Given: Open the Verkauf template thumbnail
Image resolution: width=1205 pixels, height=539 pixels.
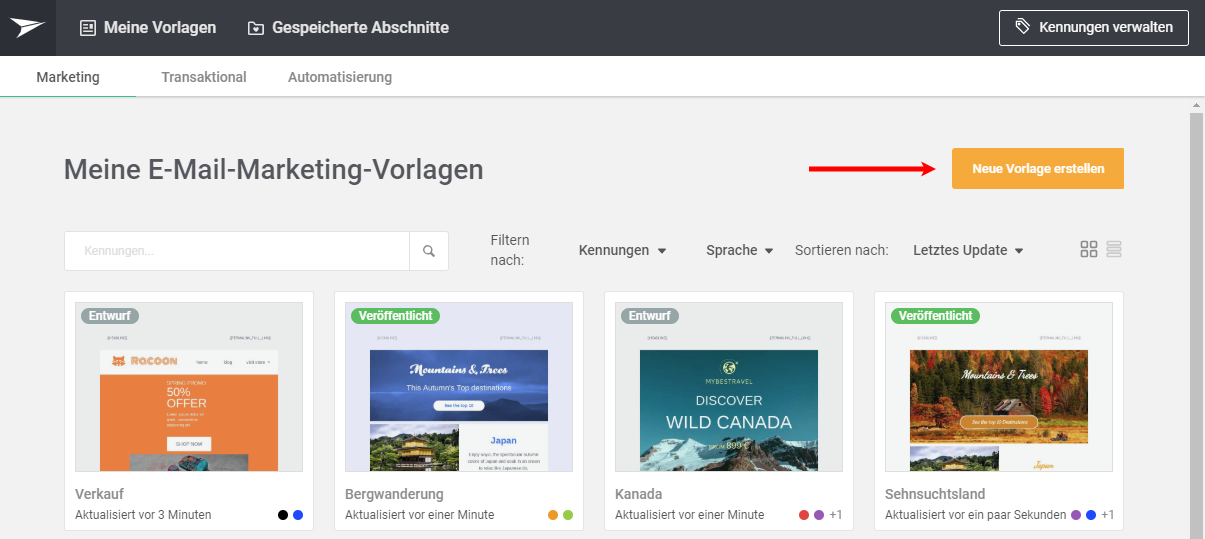Looking at the screenshot, I should click(x=189, y=387).
